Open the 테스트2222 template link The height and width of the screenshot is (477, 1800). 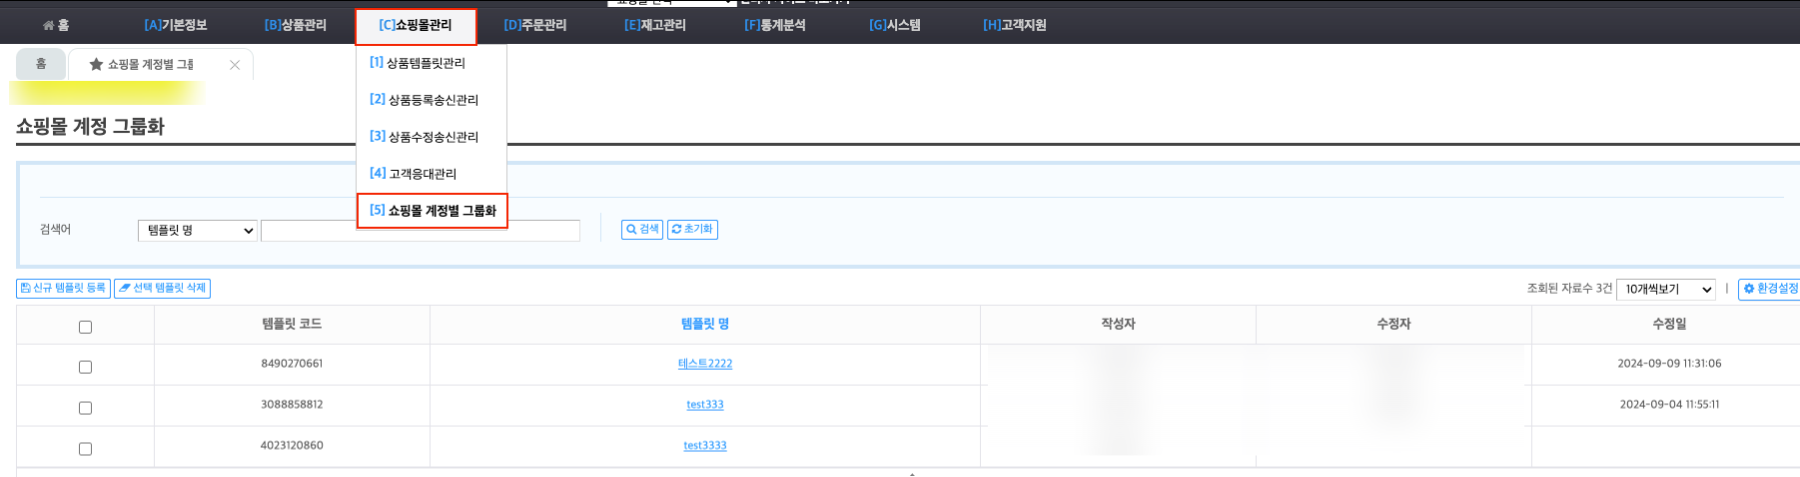coord(705,364)
